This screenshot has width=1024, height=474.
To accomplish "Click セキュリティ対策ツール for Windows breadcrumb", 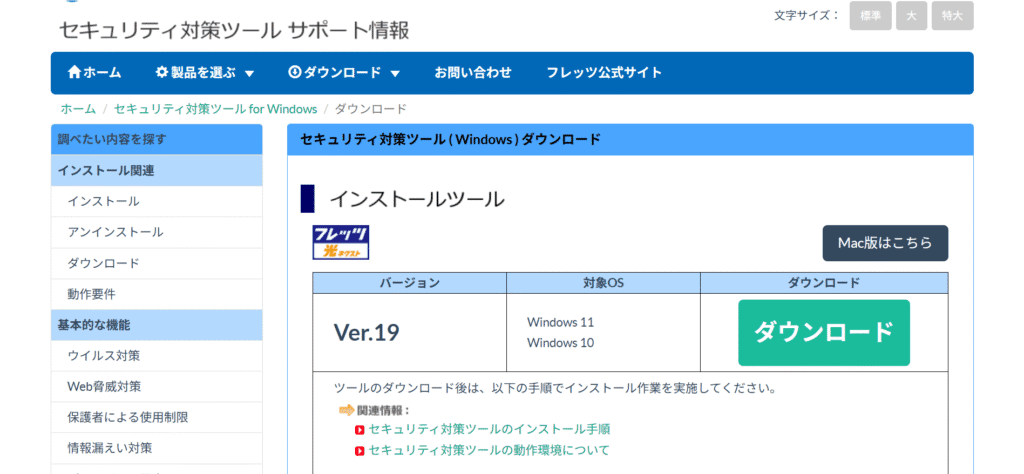I will click(216, 109).
